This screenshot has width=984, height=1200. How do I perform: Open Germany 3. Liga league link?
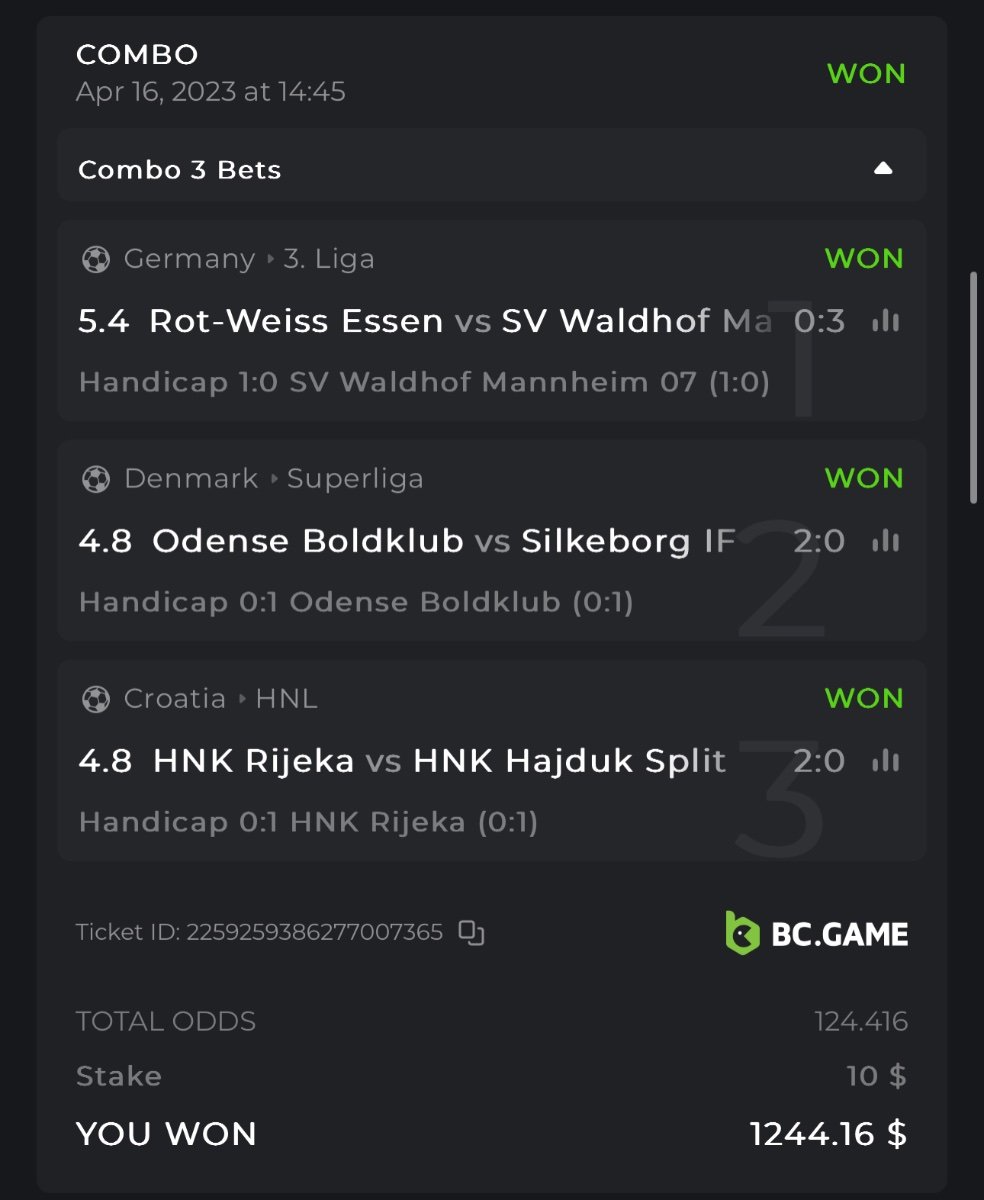(329, 259)
